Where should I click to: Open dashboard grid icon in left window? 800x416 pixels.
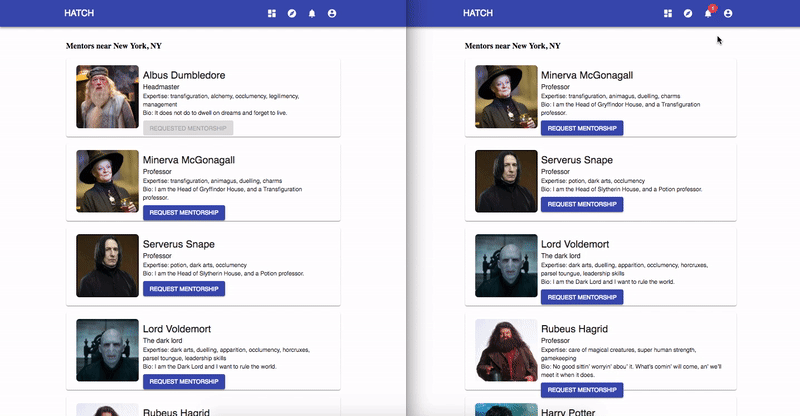click(x=272, y=13)
